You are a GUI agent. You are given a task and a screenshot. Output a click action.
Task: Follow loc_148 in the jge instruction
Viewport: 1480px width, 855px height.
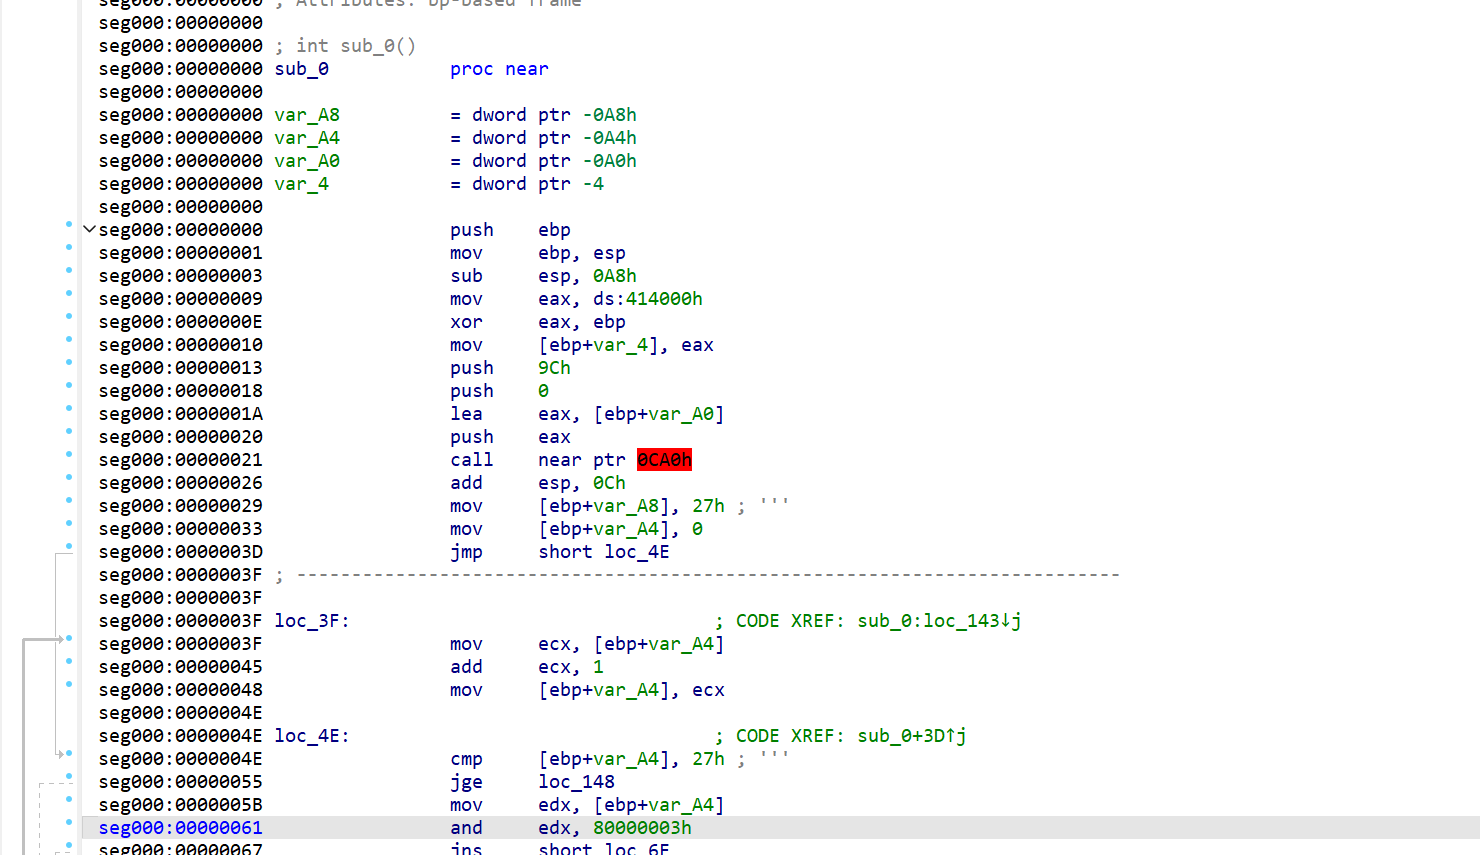pyautogui.click(x=577, y=781)
